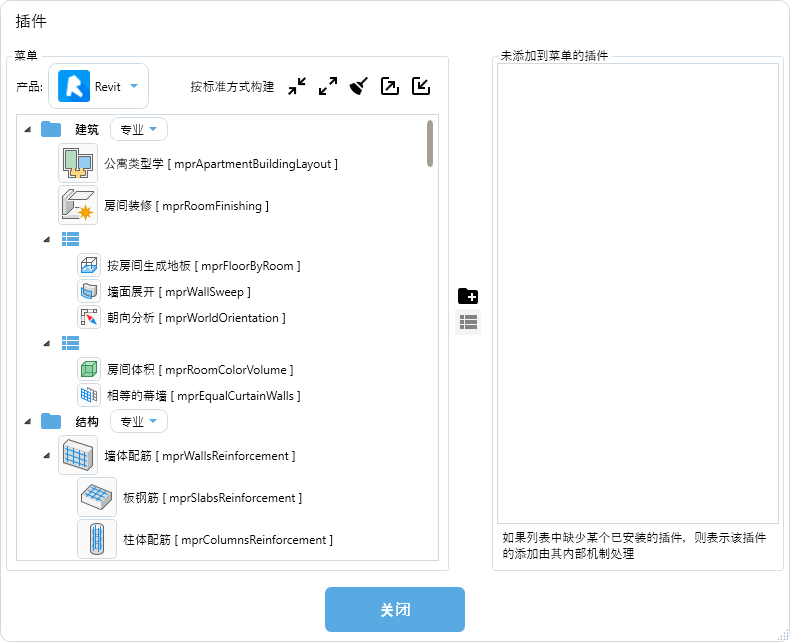Open the 专业 dropdown next to 结构
Image resolution: width=790 pixels, height=642 pixels.
139,421
